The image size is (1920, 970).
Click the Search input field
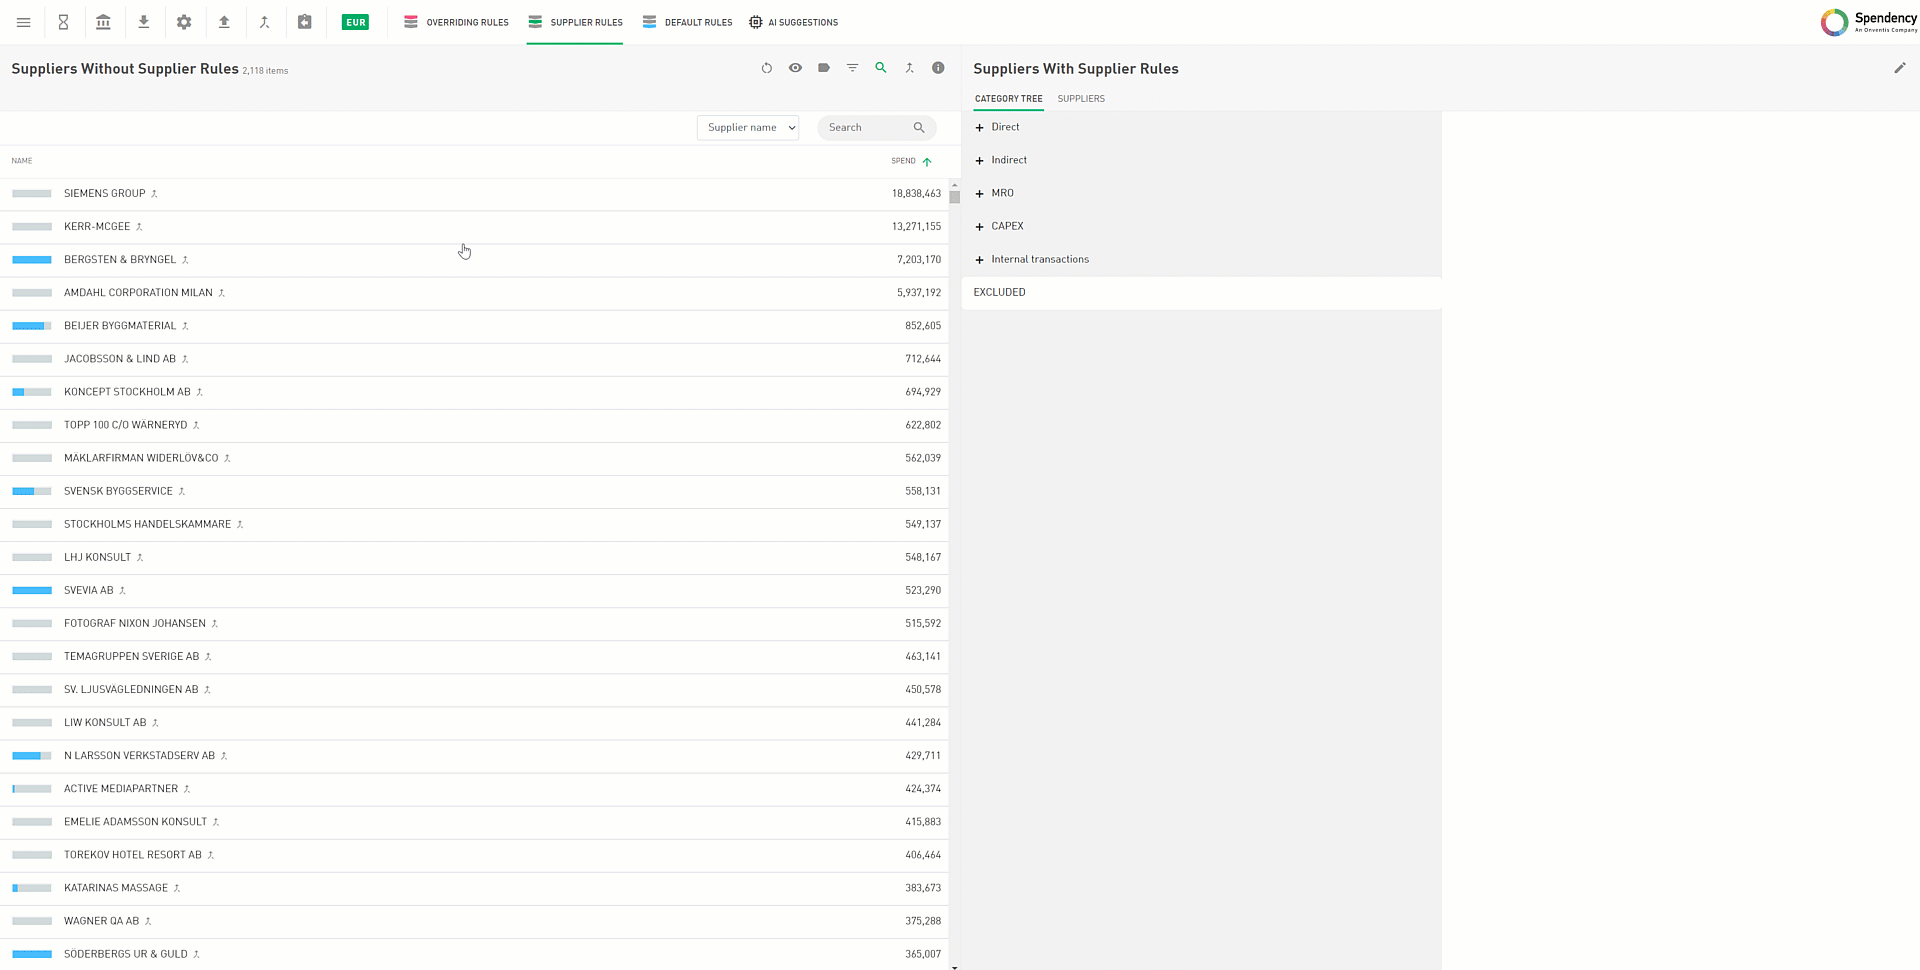point(866,128)
